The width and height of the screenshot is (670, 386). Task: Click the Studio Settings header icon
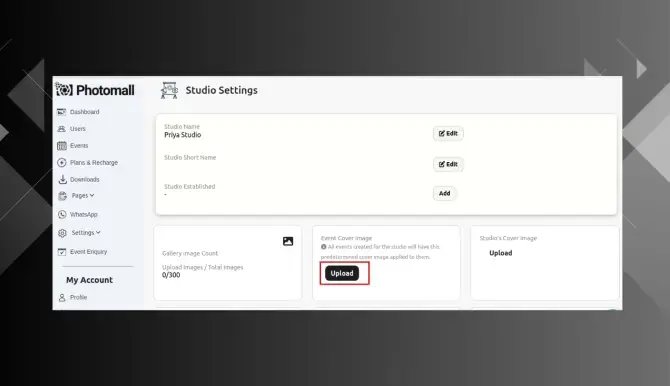tap(169, 90)
